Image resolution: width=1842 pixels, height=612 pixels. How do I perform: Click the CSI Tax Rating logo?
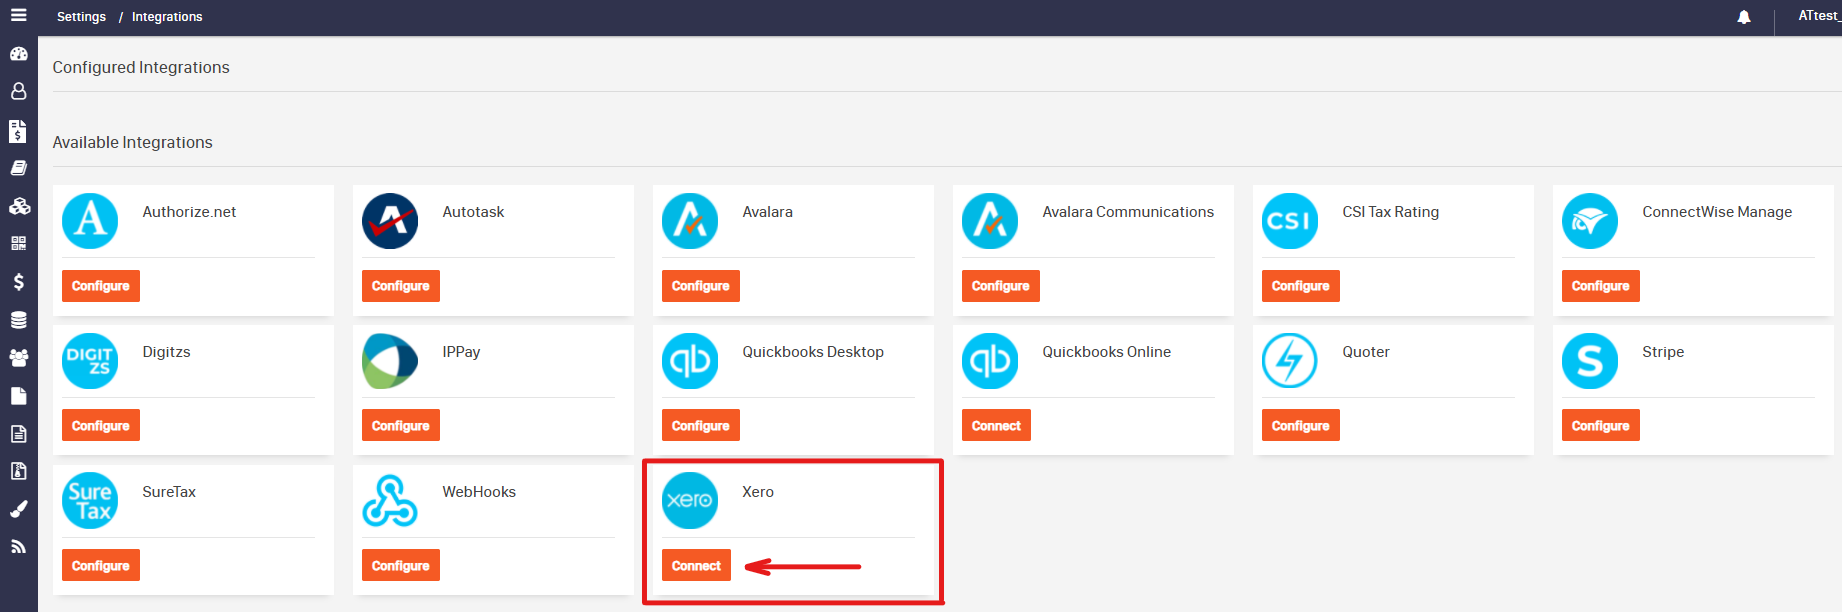[1290, 221]
